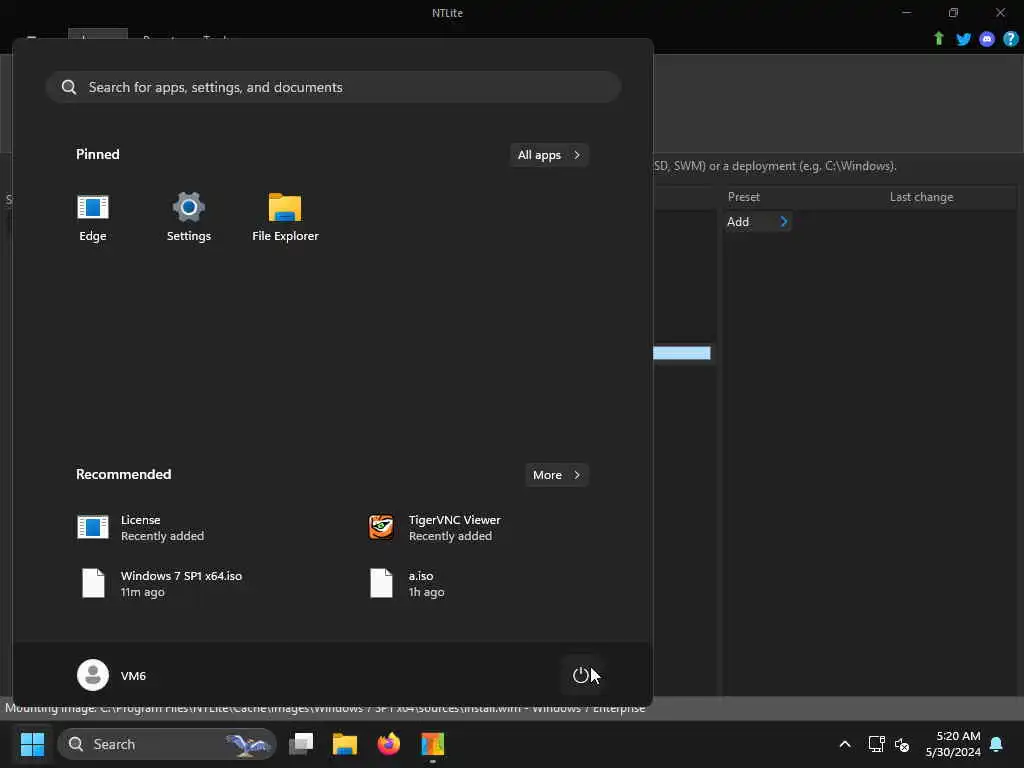Viewport: 1024px width, 768px height.
Task: Expand the Add preset arrow in NTLite
Action: pyautogui.click(x=784, y=222)
